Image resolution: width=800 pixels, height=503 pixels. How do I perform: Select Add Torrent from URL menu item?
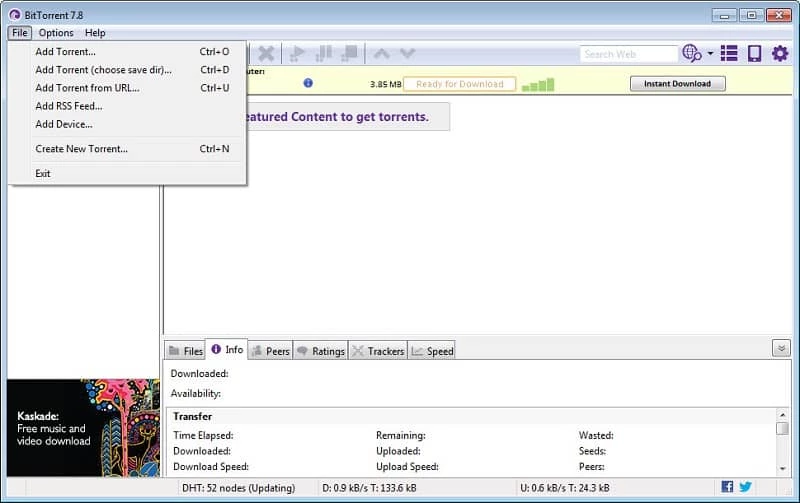(87, 88)
